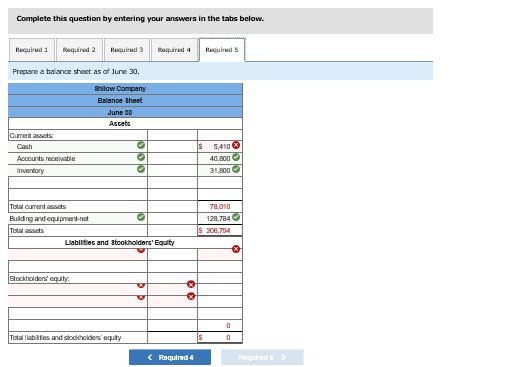The image size is (509, 367).
Task: Click the Total current assets label
Action: pyautogui.click(x=38, y=207)
